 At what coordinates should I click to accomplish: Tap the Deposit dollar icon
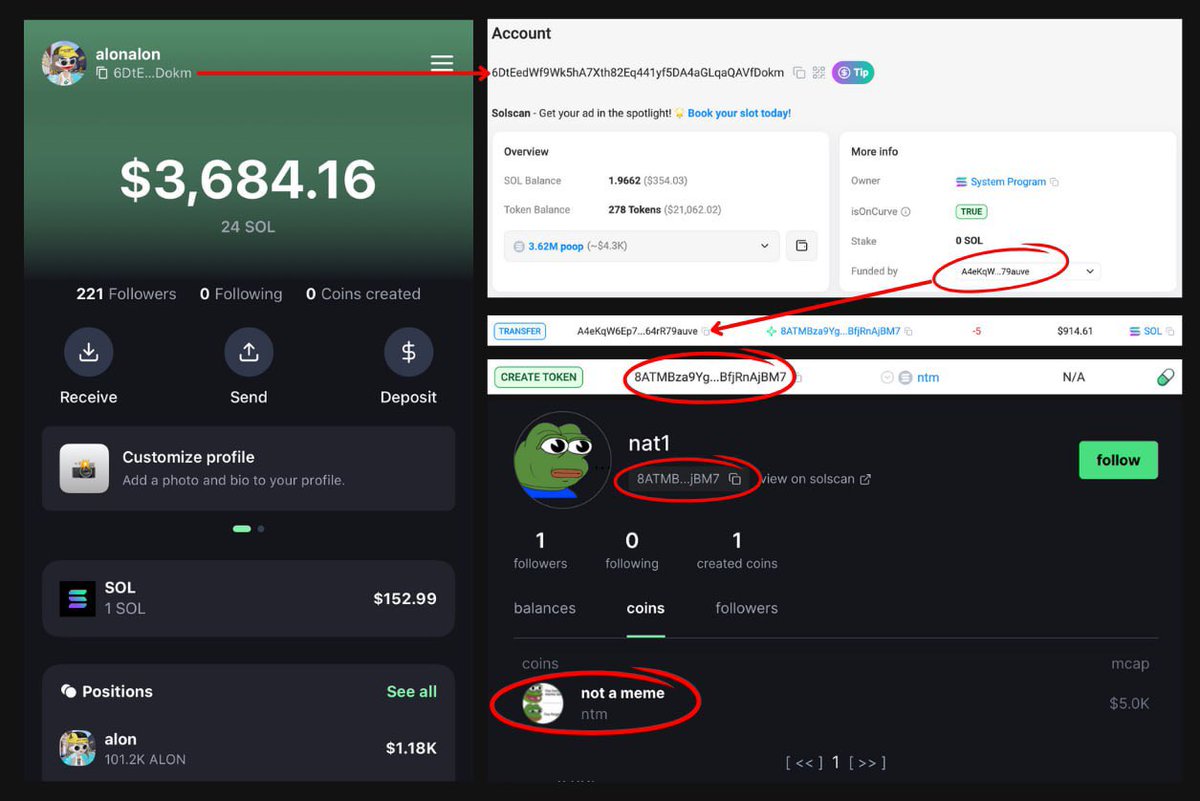click(x=408, y=352)
